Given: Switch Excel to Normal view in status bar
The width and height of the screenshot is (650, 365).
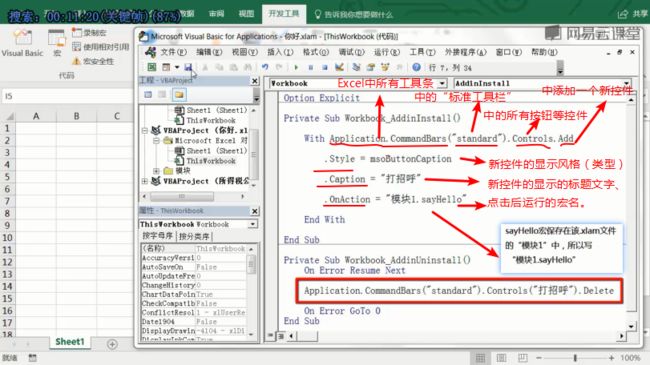Looking at the screenshot, I should pyautogui.click(x=480, y=358).
